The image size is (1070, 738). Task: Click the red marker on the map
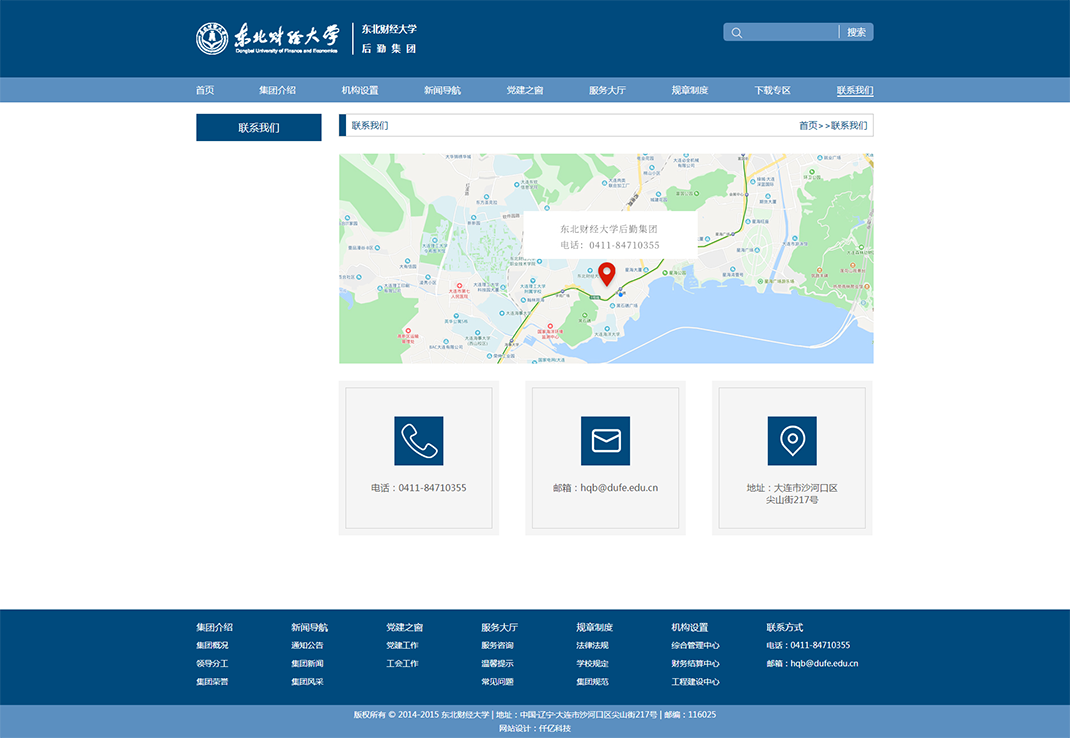(x=606, y=273)
